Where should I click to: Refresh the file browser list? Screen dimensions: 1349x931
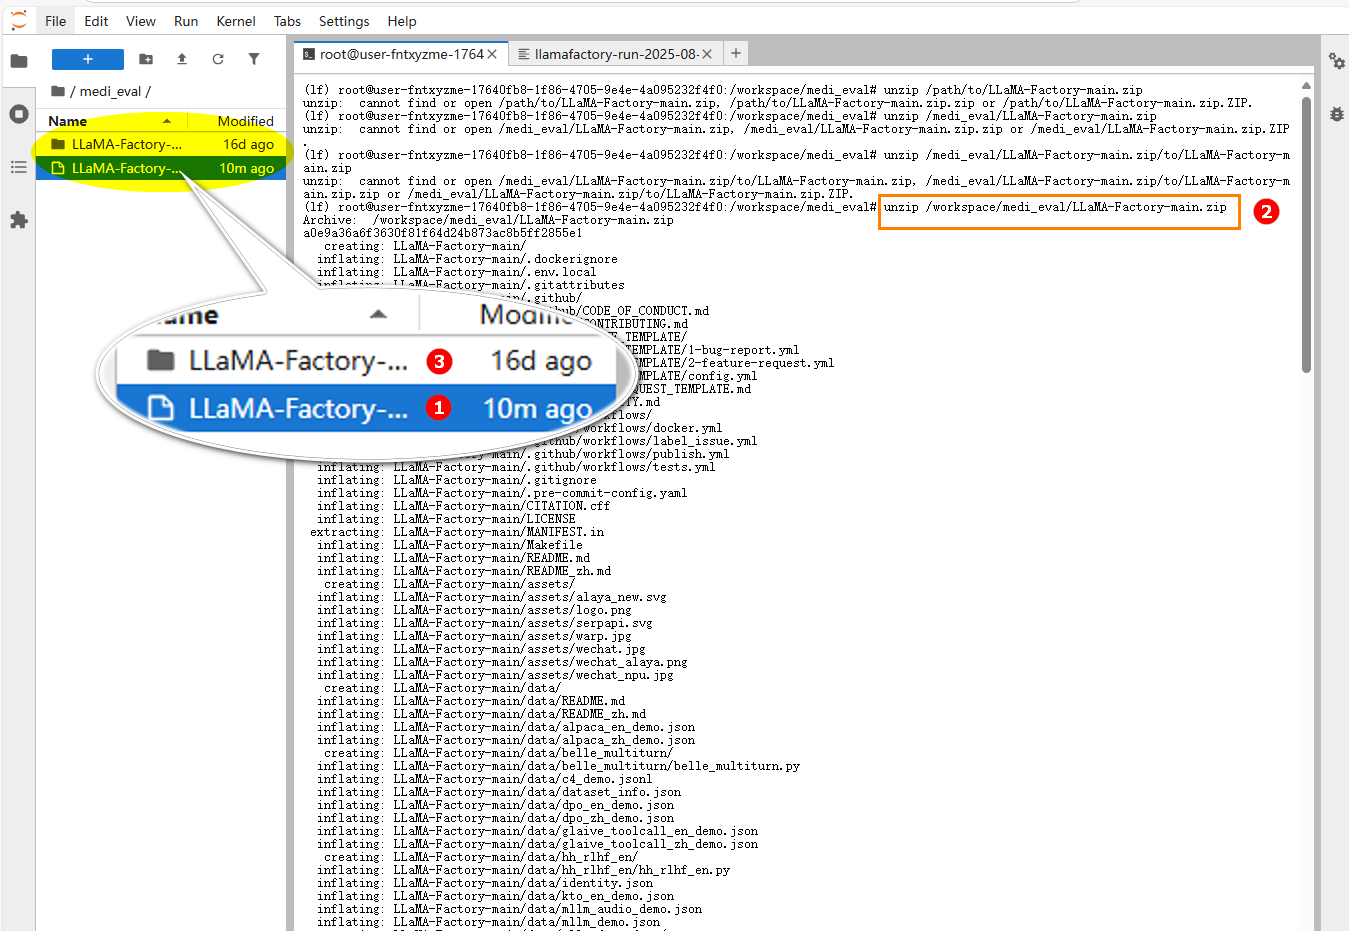point(218,59)
